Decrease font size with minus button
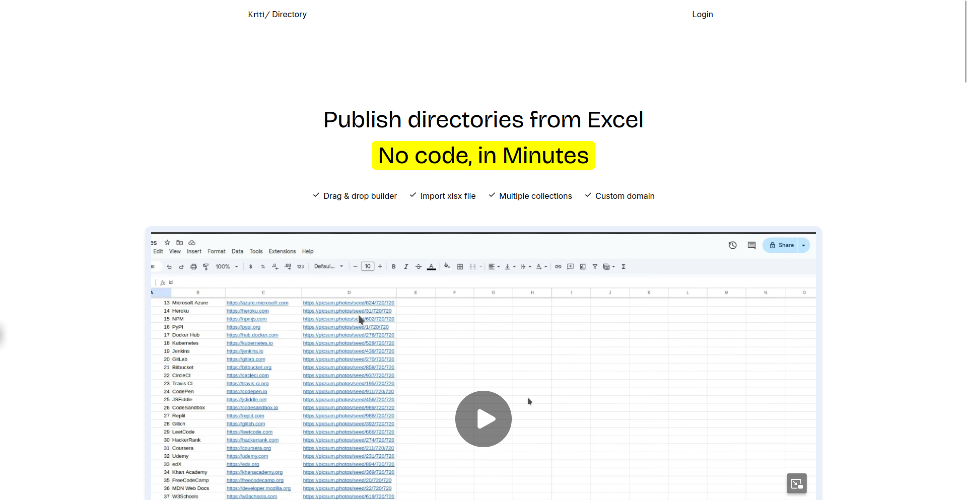967x500 pixels. [356, 267]
